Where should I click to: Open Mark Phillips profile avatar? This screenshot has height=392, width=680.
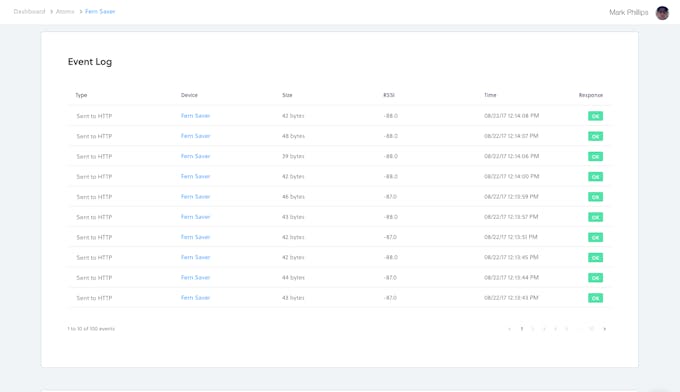(662, 13)
